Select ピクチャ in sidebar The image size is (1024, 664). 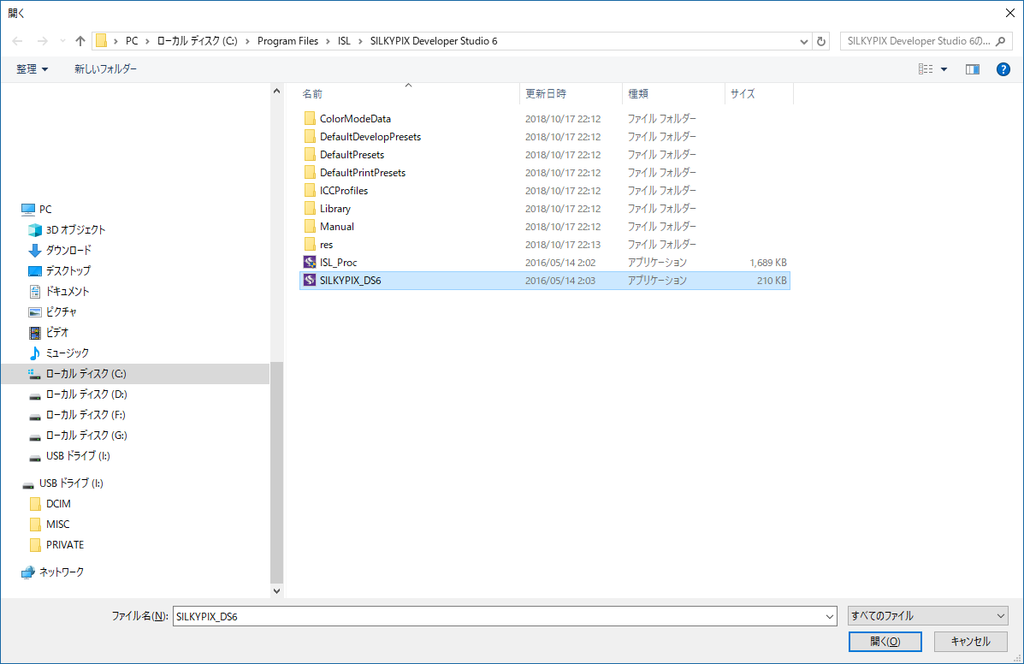click(x=61, y=312)
